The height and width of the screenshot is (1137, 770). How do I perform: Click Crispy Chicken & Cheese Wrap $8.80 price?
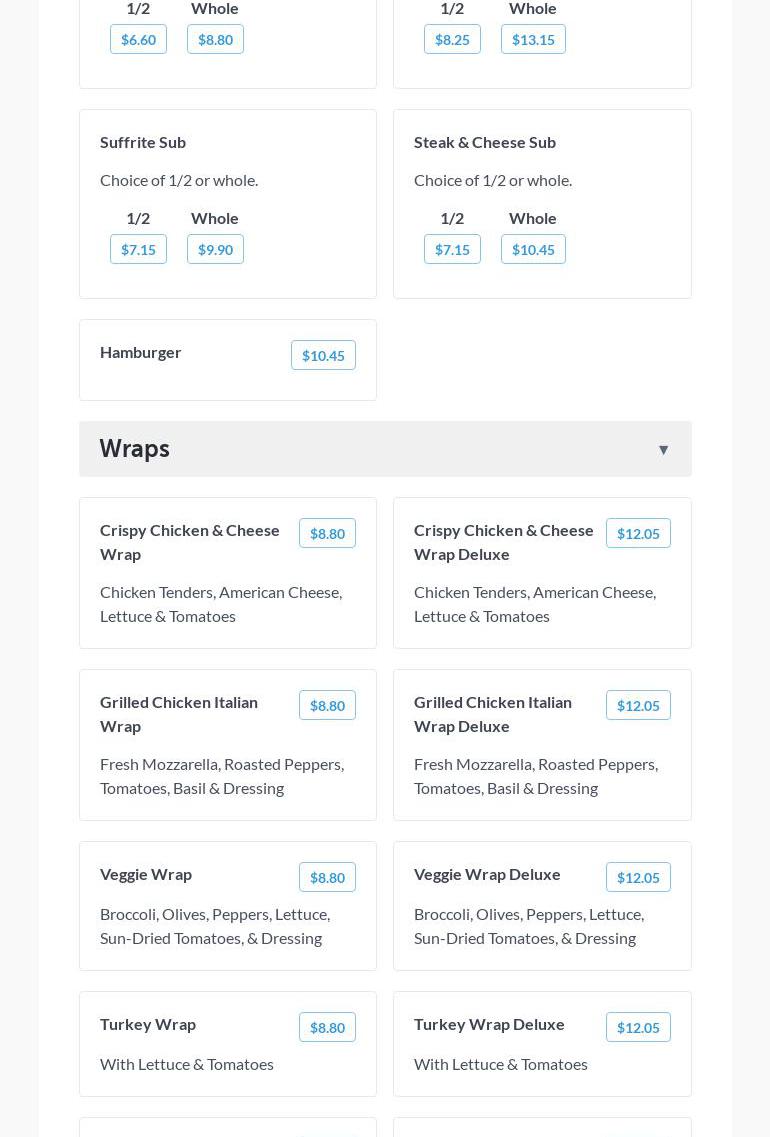point(327,533)
